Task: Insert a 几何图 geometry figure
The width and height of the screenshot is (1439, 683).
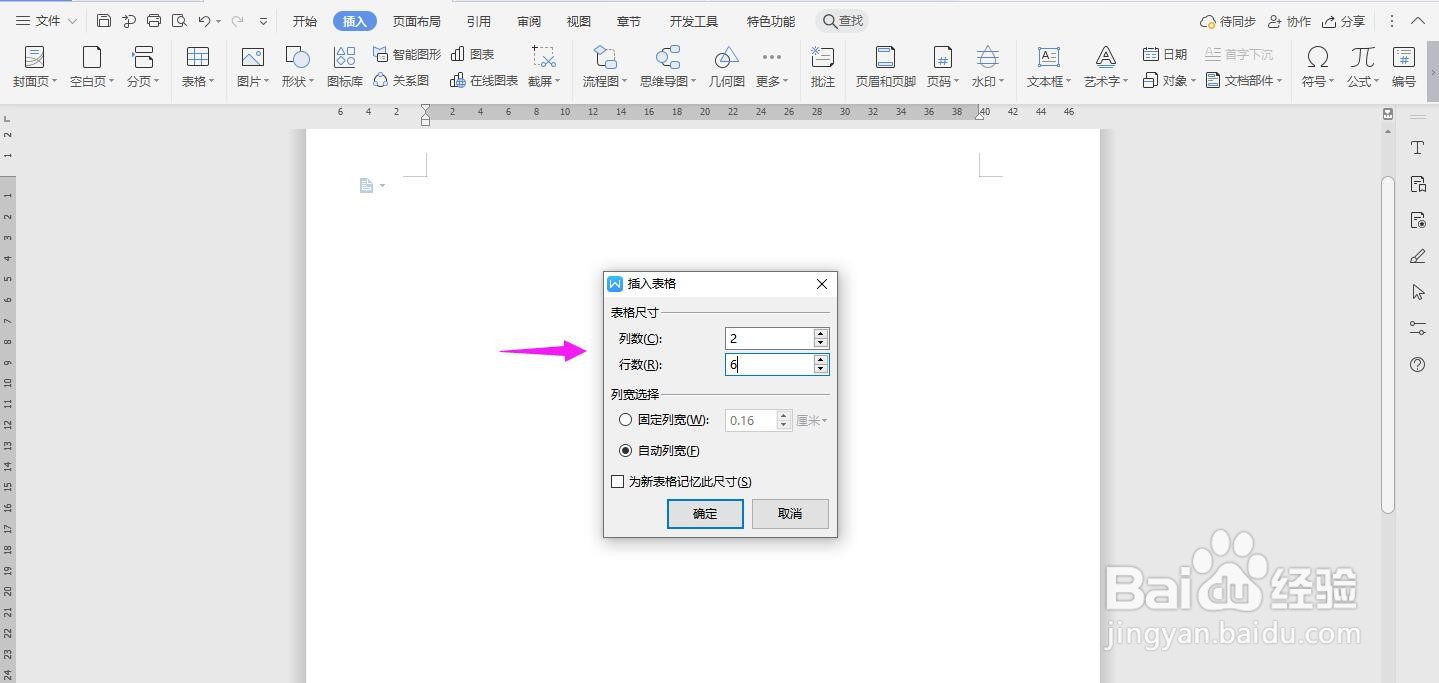Action: coord(727,67)
